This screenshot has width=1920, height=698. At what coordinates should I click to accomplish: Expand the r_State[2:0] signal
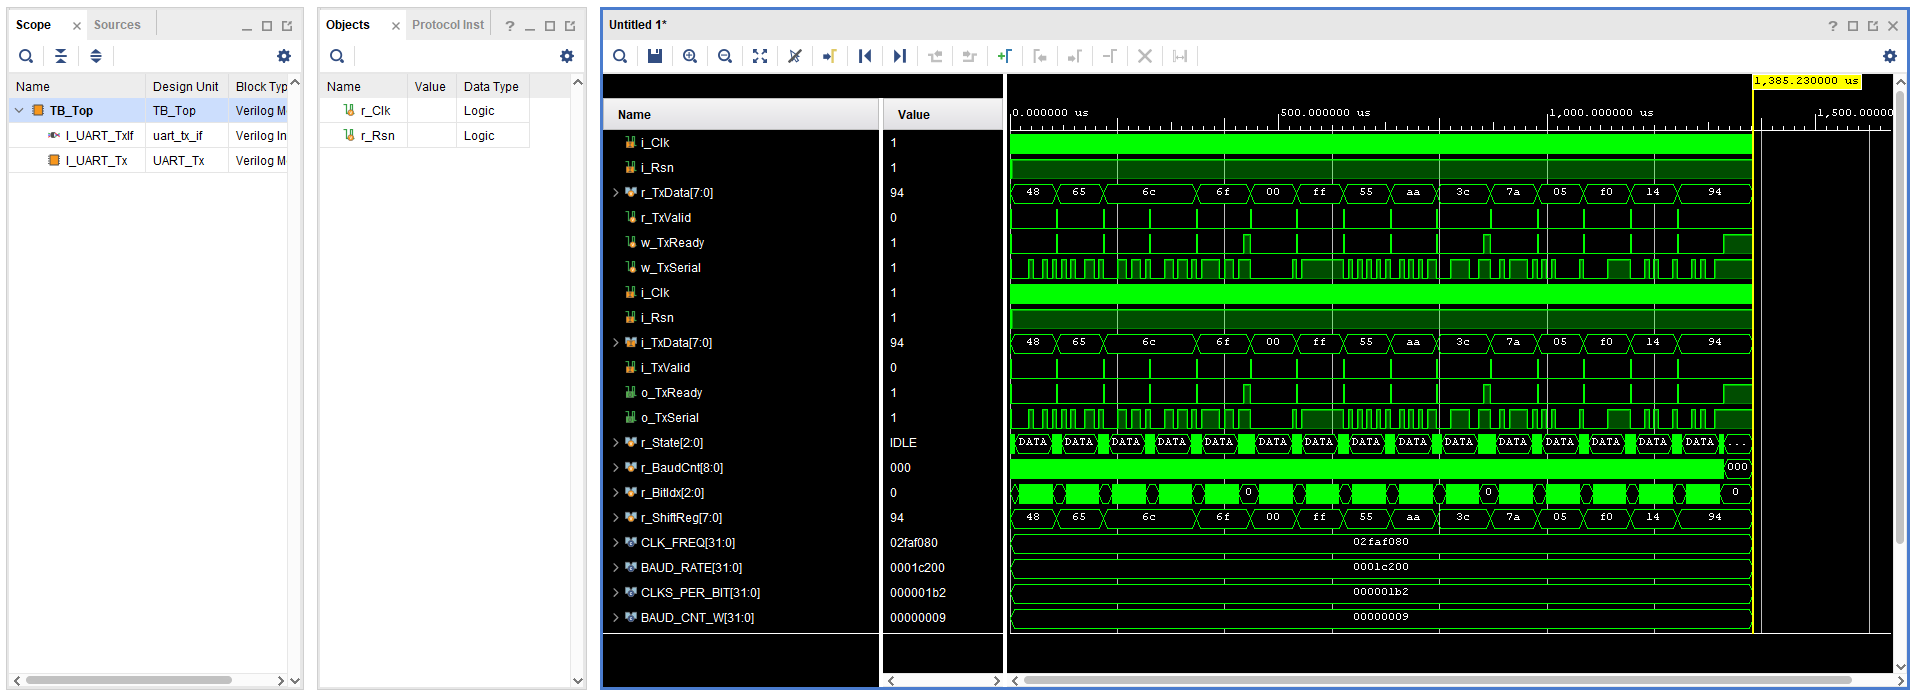pyautogui.click(x=616, y=443)
